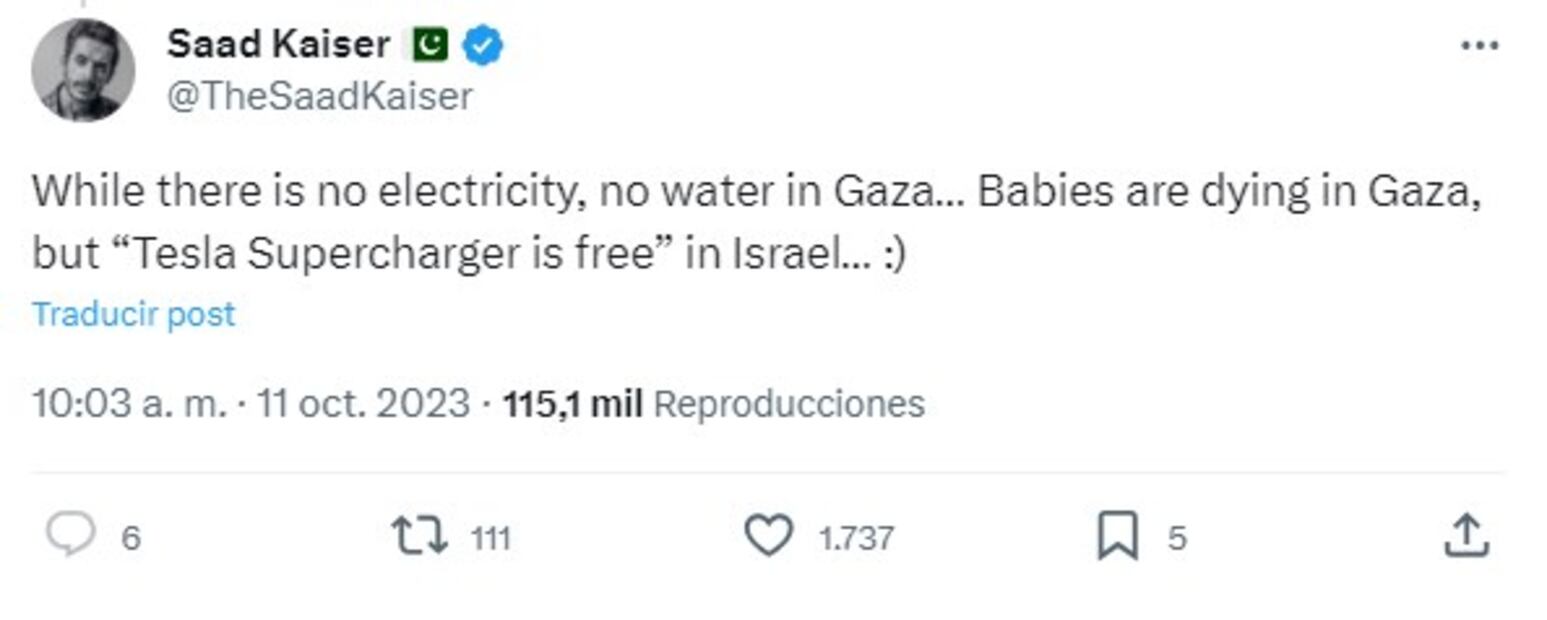1547x620 pixels.
Task: Click the blue verified badge next to Saad Kaiser
Action: 482,43
